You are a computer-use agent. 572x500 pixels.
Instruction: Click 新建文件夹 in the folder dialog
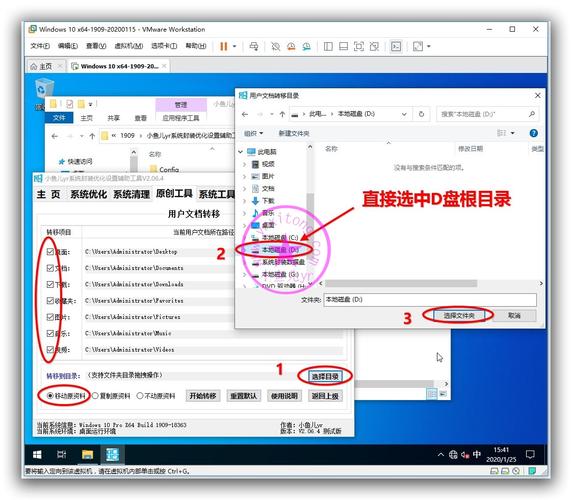point(294,133)
